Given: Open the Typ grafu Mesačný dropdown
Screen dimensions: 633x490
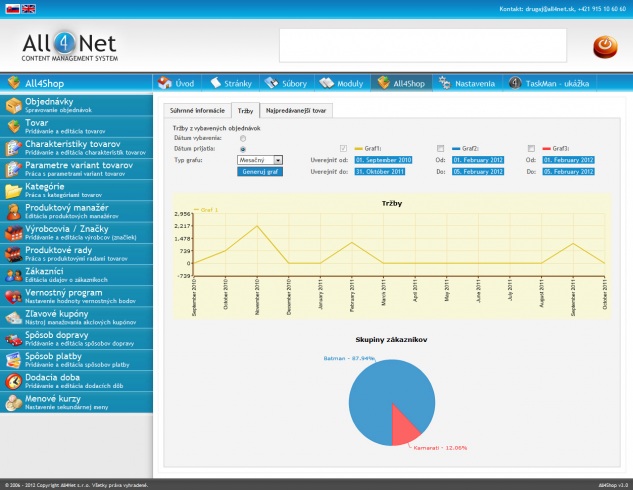Looking at the screenshot, I should (x=260, y=159).
